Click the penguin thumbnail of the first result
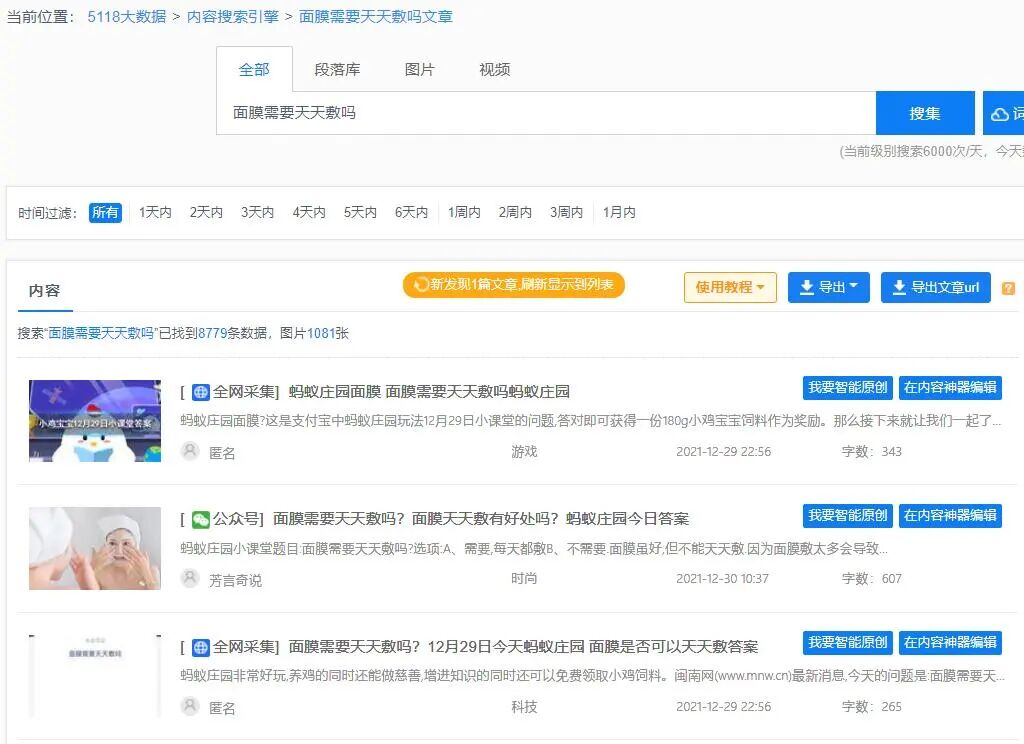Image resolution: width=1024 pixels, height=744 pixels. tap(95, 421)
